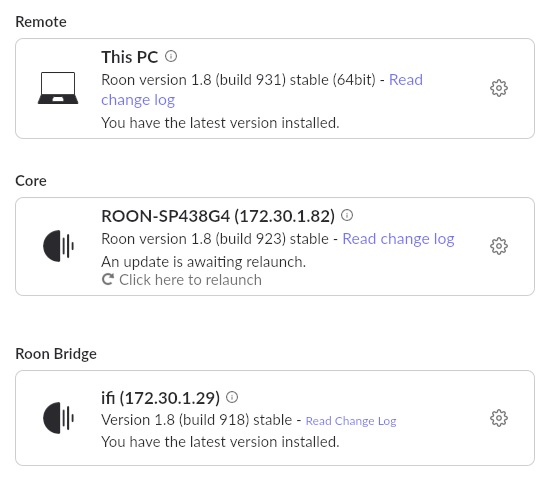Click info icon next to This PC
Screen dimensions: 557x492
171,56
